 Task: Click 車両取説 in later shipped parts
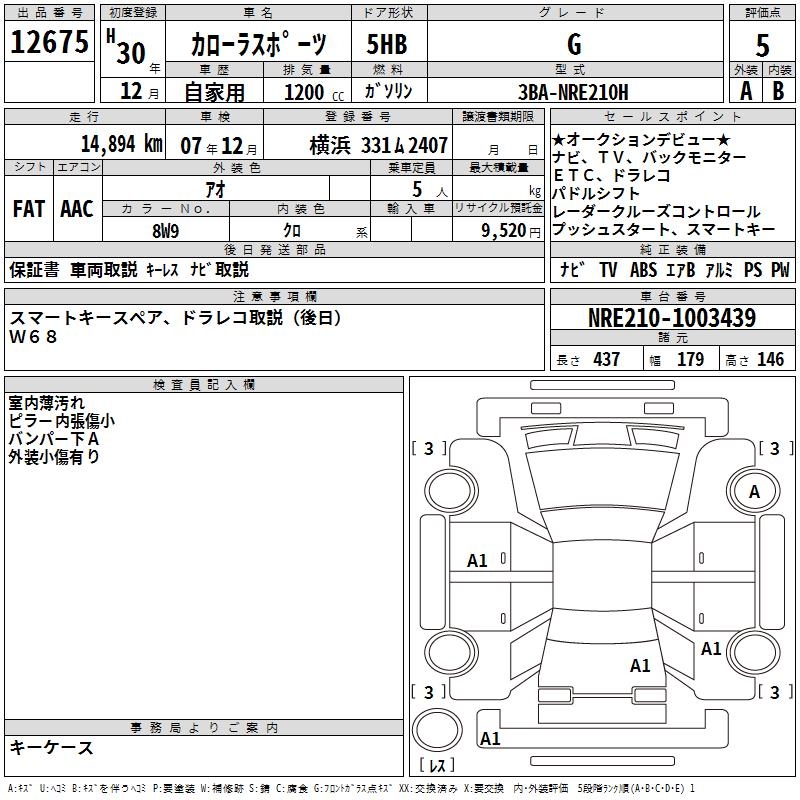click(x=104, y=269)
